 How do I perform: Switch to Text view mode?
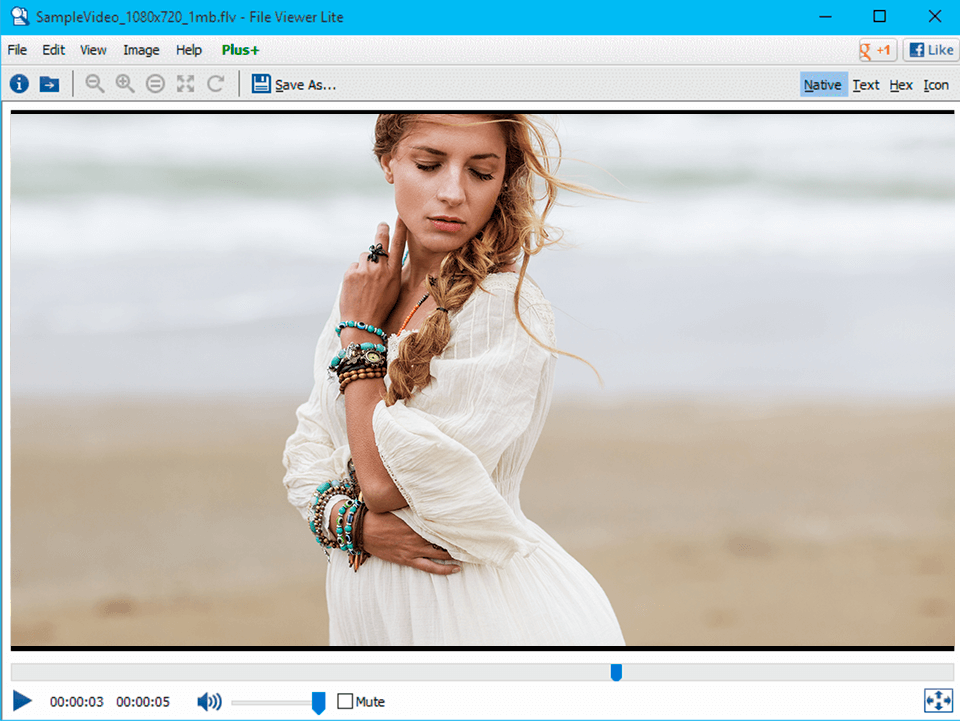point(865,84)
